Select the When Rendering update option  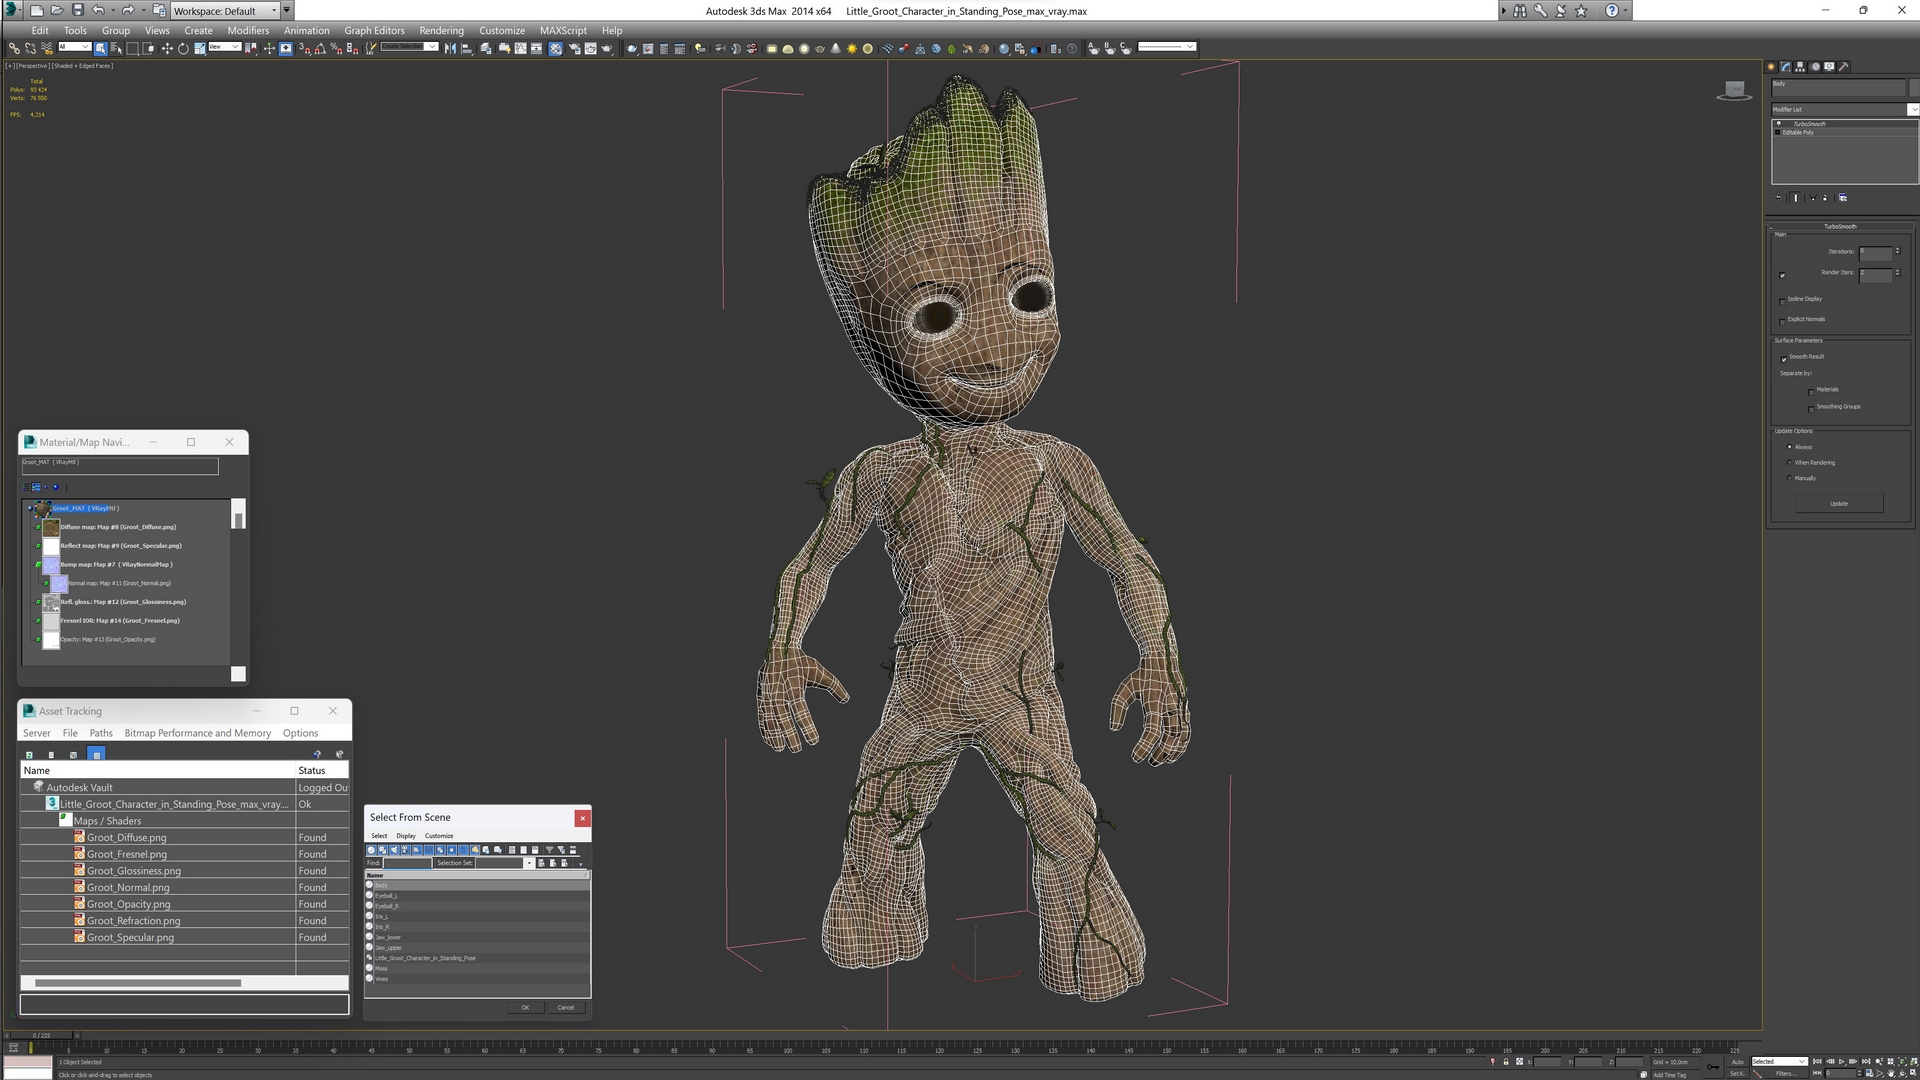pos(1789,462)
